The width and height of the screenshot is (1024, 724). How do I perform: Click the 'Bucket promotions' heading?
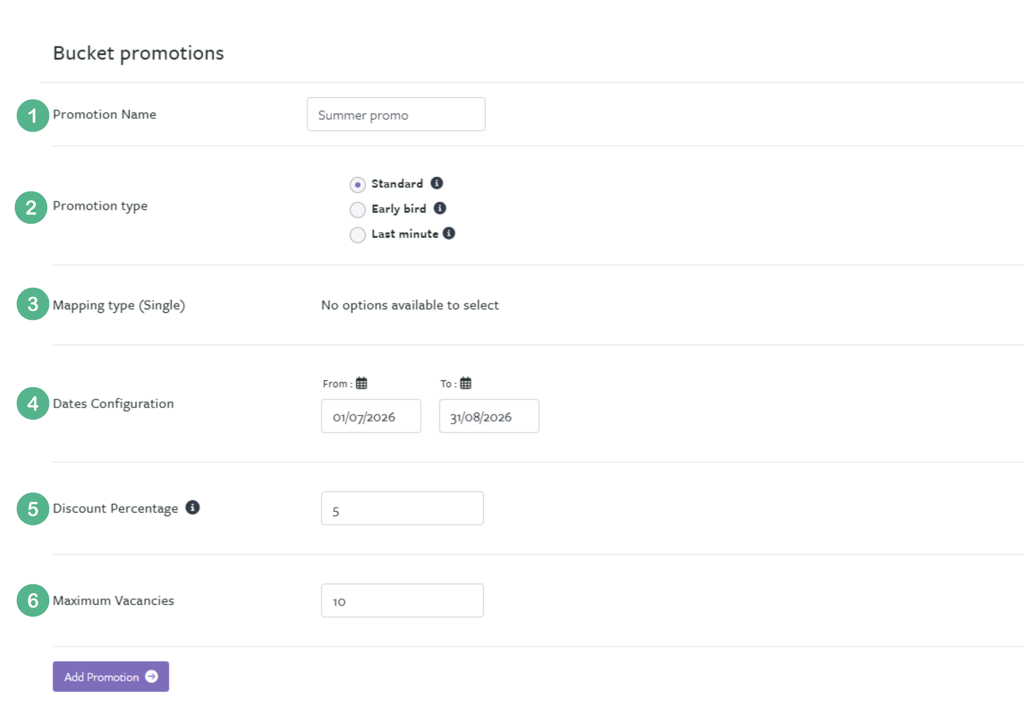(x=138, y=54)
